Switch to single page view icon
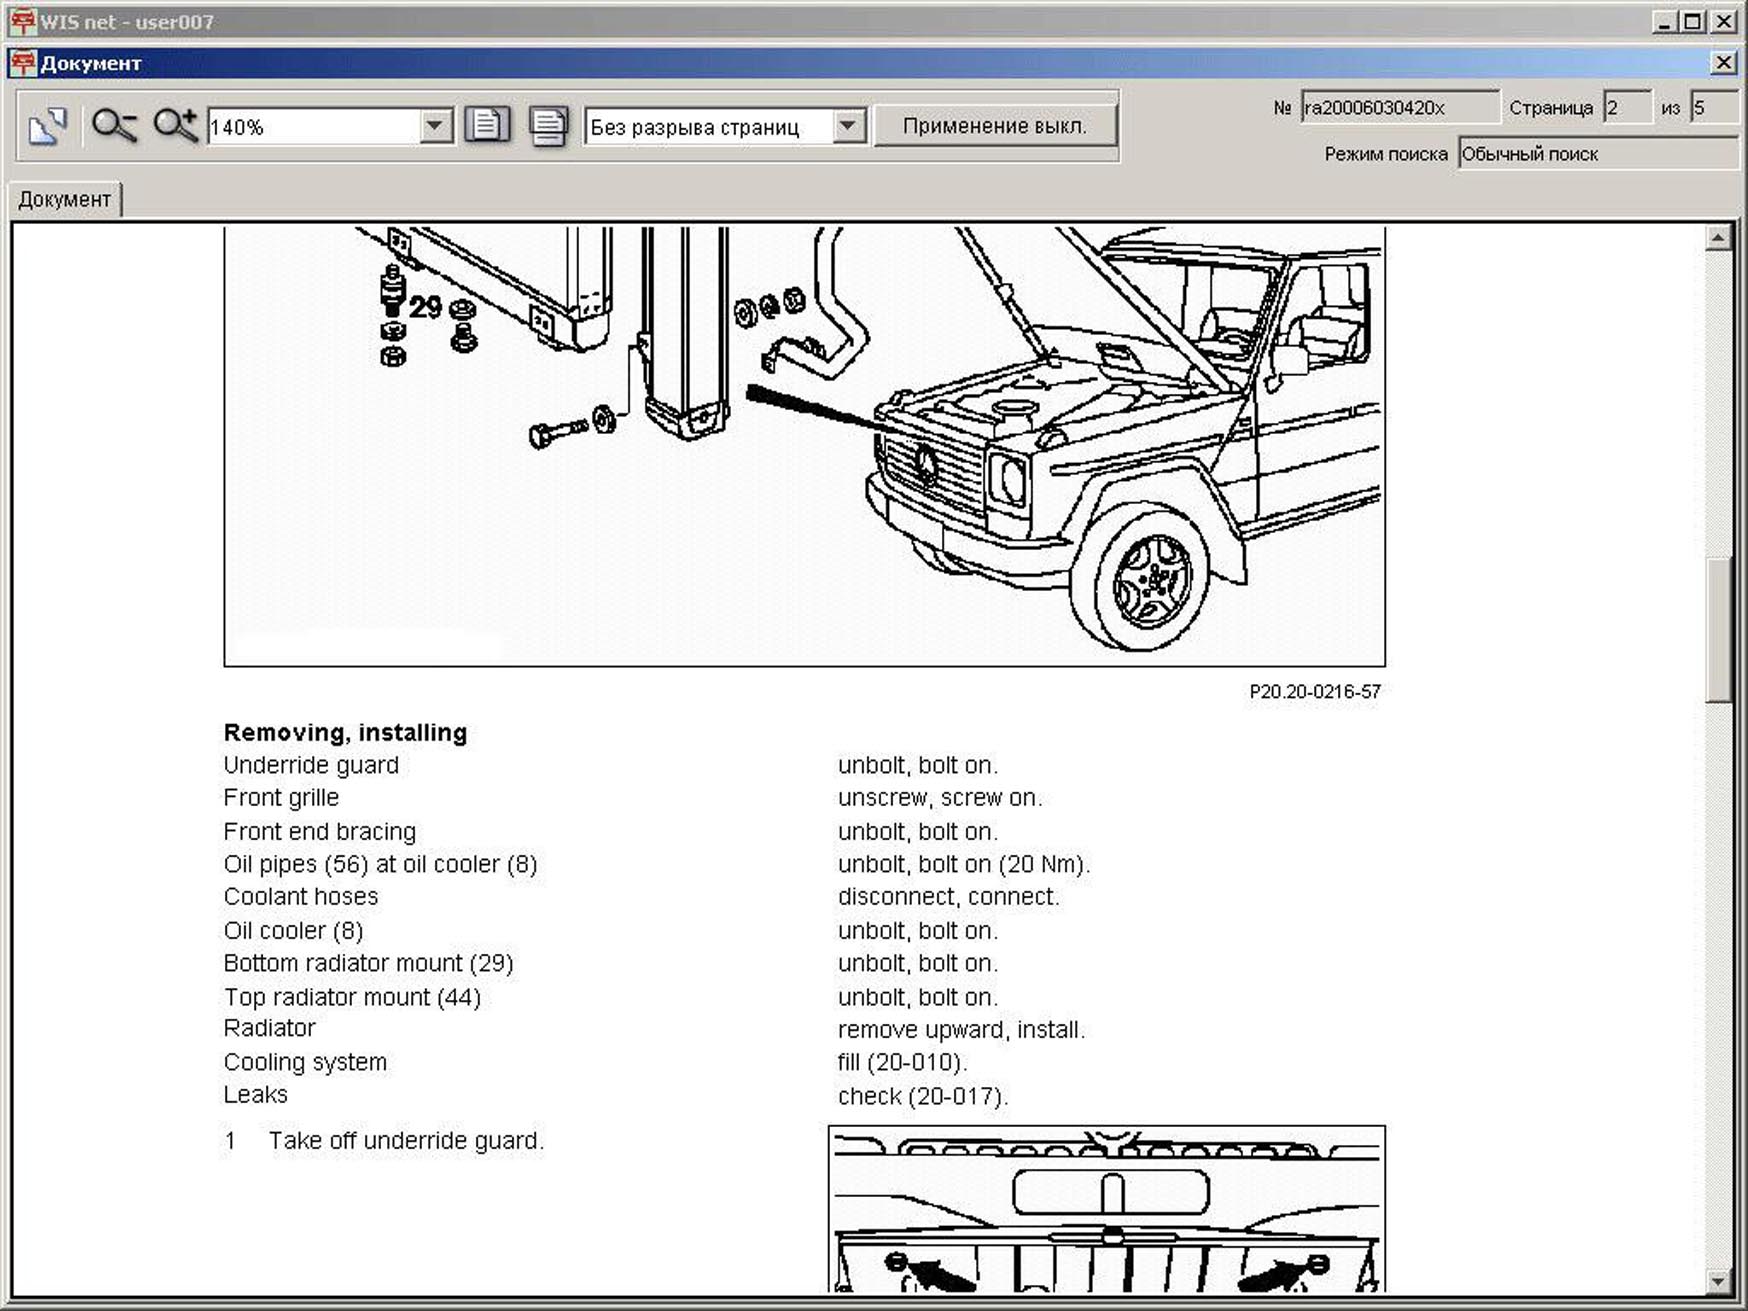Viewport: 1748px width, 1311px height. pyautogui.click(x=487, y=126)
